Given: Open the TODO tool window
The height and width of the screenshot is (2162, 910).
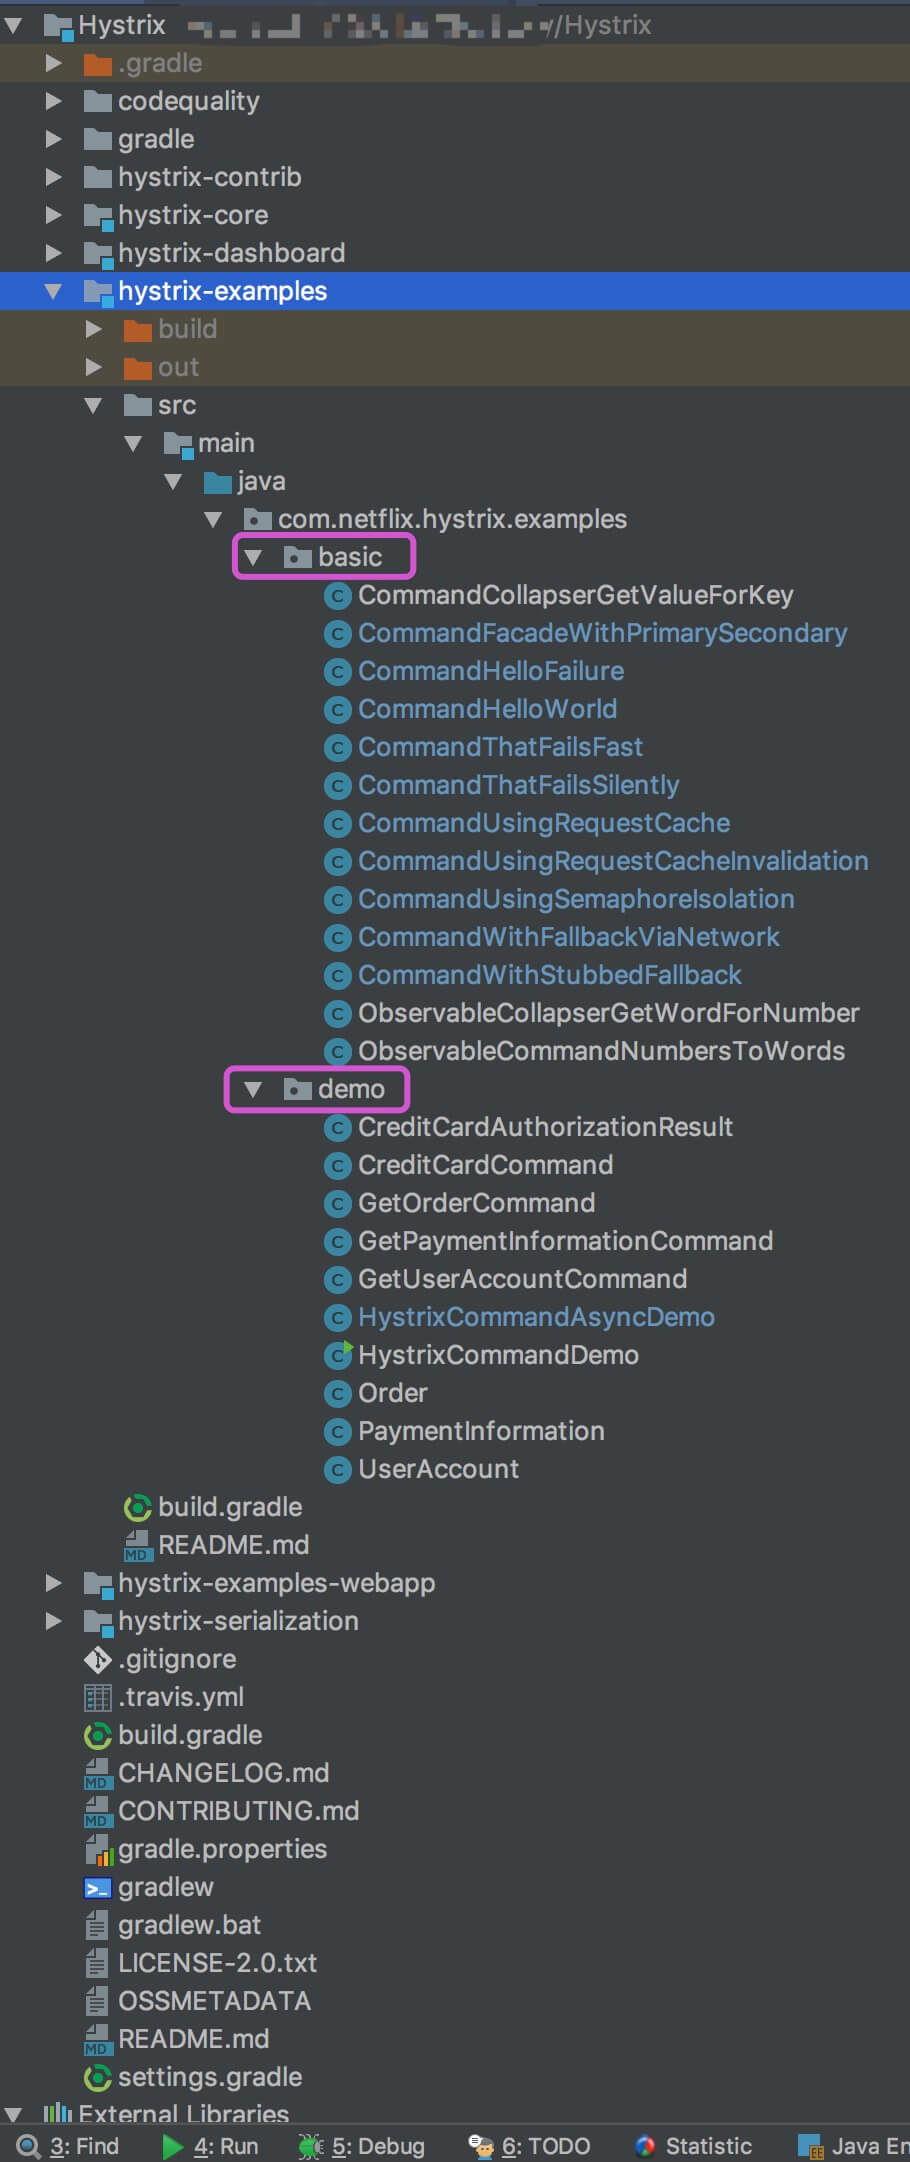Looking at the screenshot, I should tap(531, 2146).
